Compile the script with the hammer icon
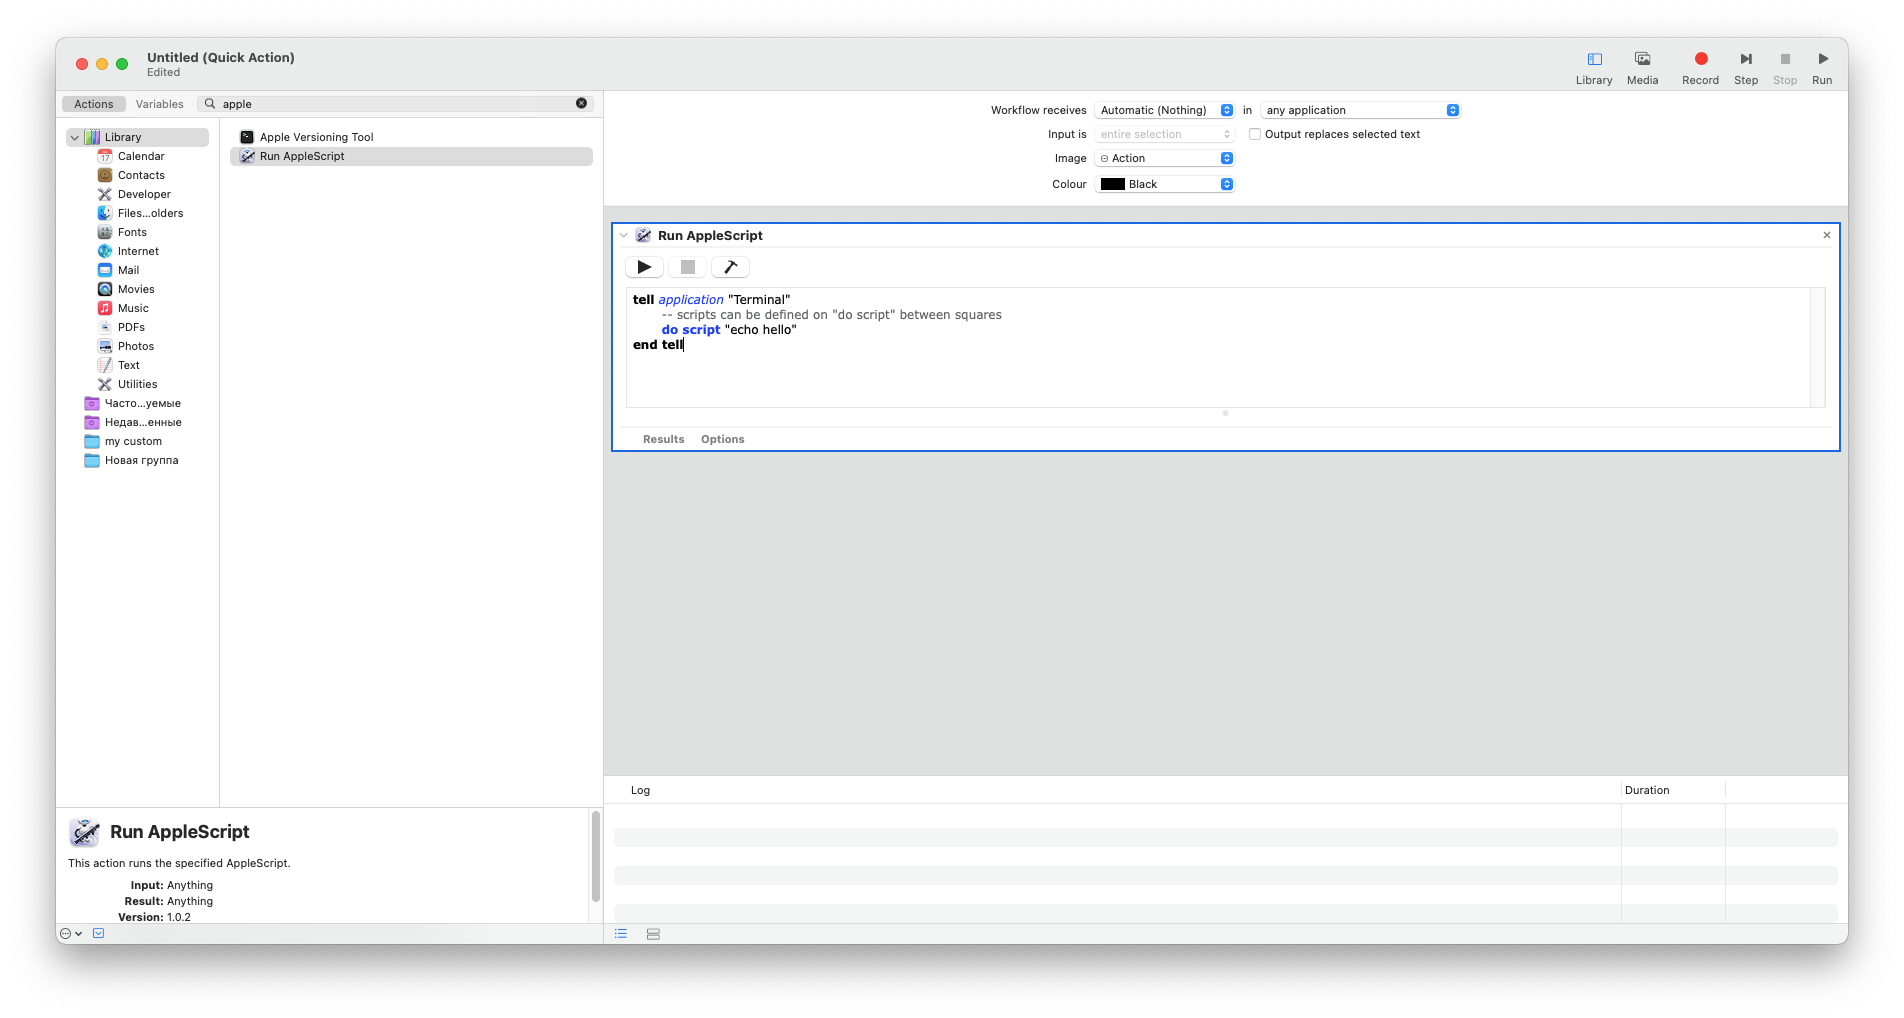Screen dimensions: 1904x1018 tap(730, 267)
